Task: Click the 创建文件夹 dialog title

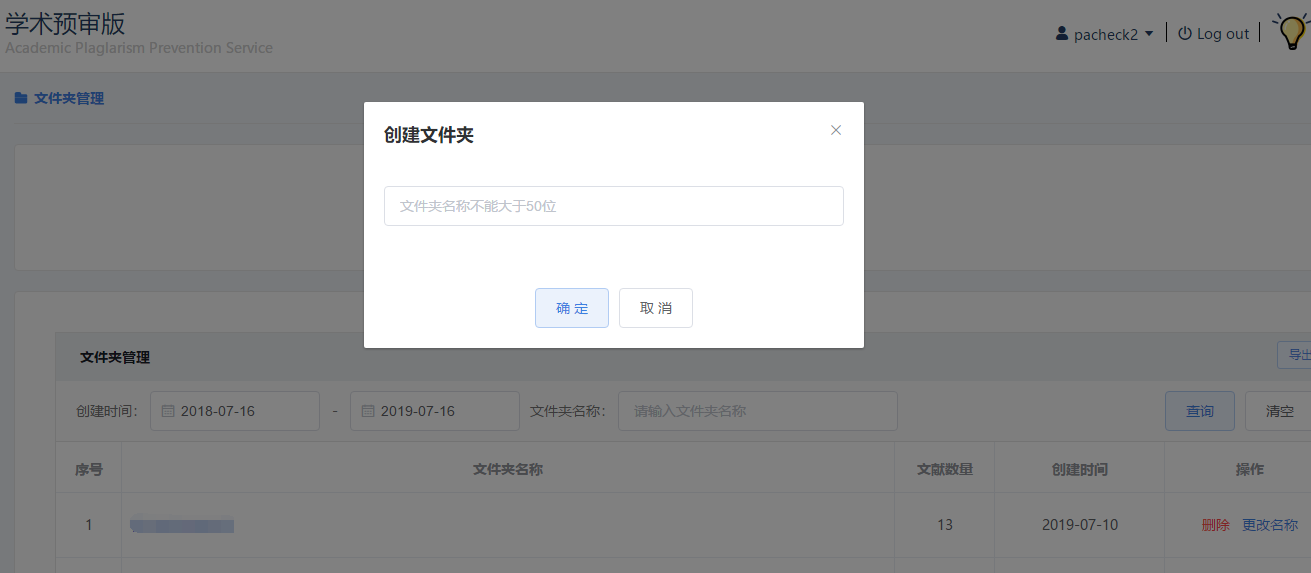Action: (x=429, y=135)
